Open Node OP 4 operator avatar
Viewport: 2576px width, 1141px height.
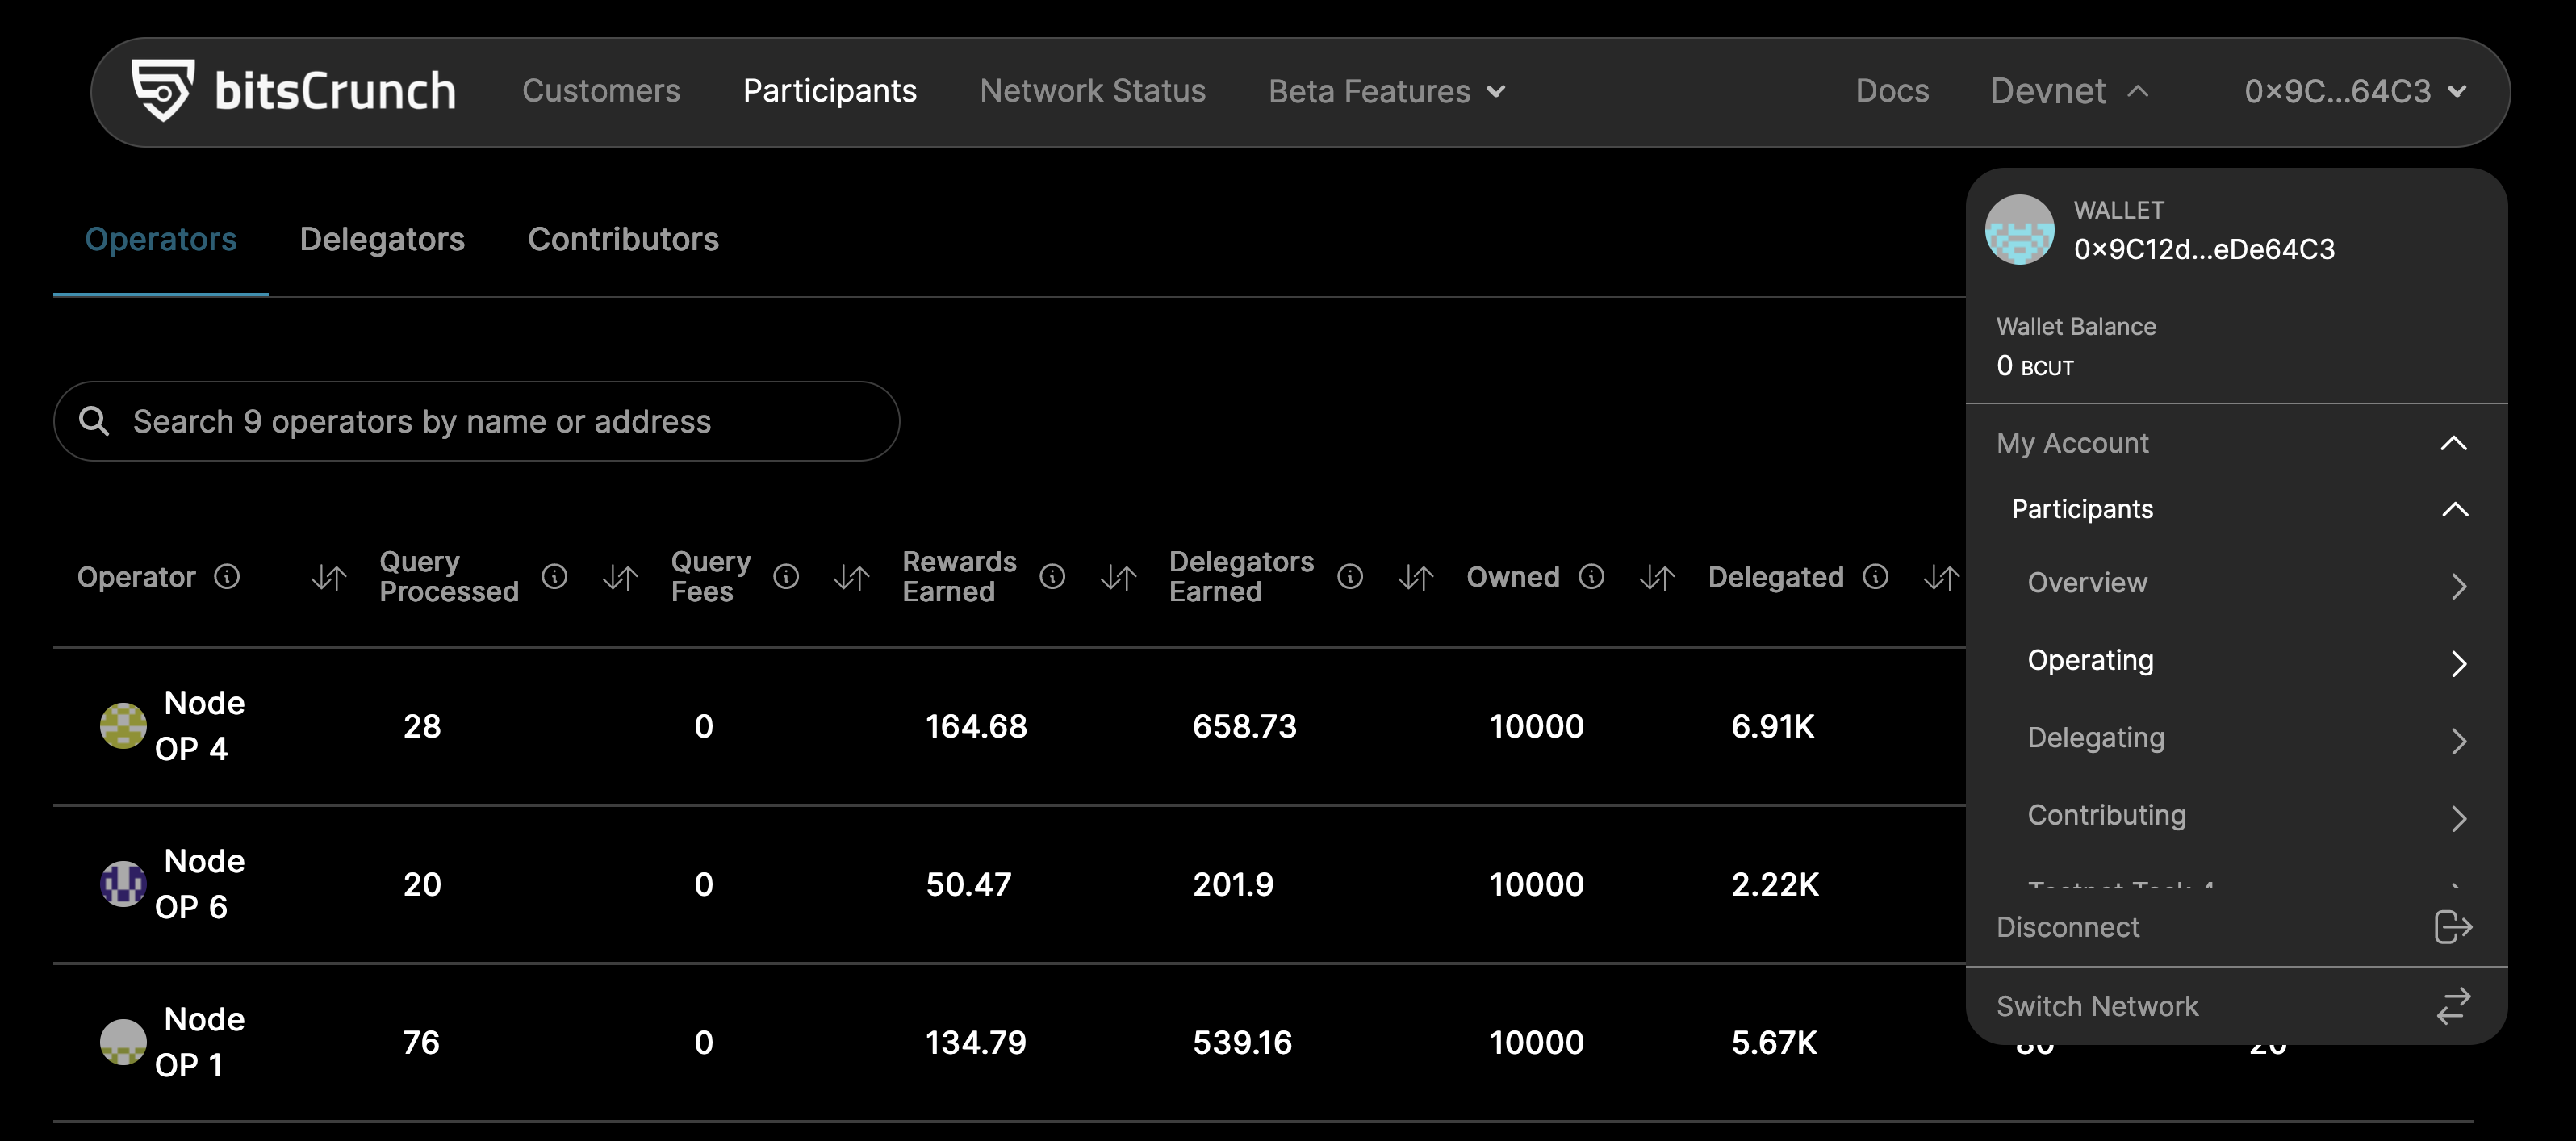click(123, 726)
